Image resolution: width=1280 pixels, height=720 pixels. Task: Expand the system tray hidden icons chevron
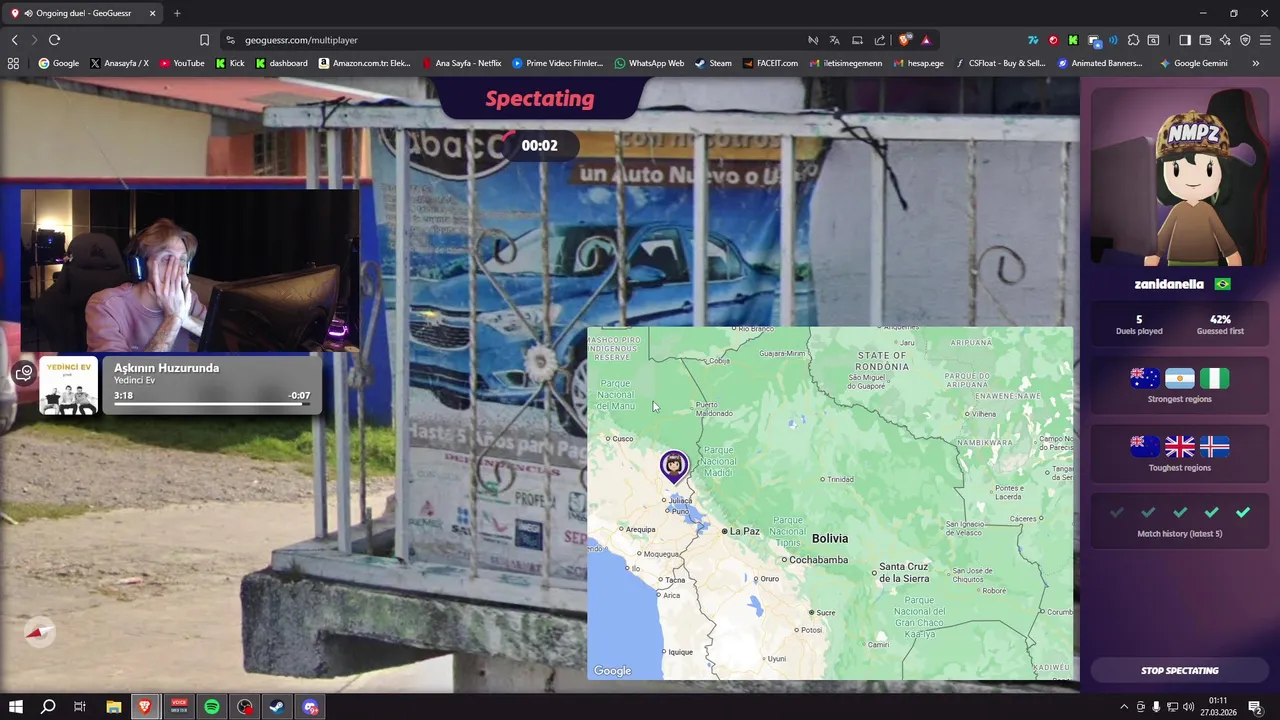pyautogui.click(x=1123, y=707)
